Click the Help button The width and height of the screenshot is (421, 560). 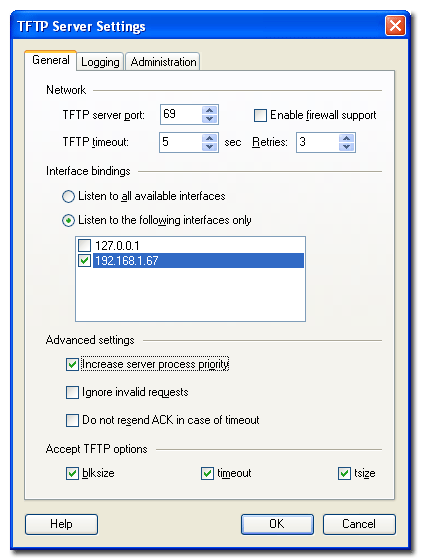pyautogui.click(x=61, y=524)
